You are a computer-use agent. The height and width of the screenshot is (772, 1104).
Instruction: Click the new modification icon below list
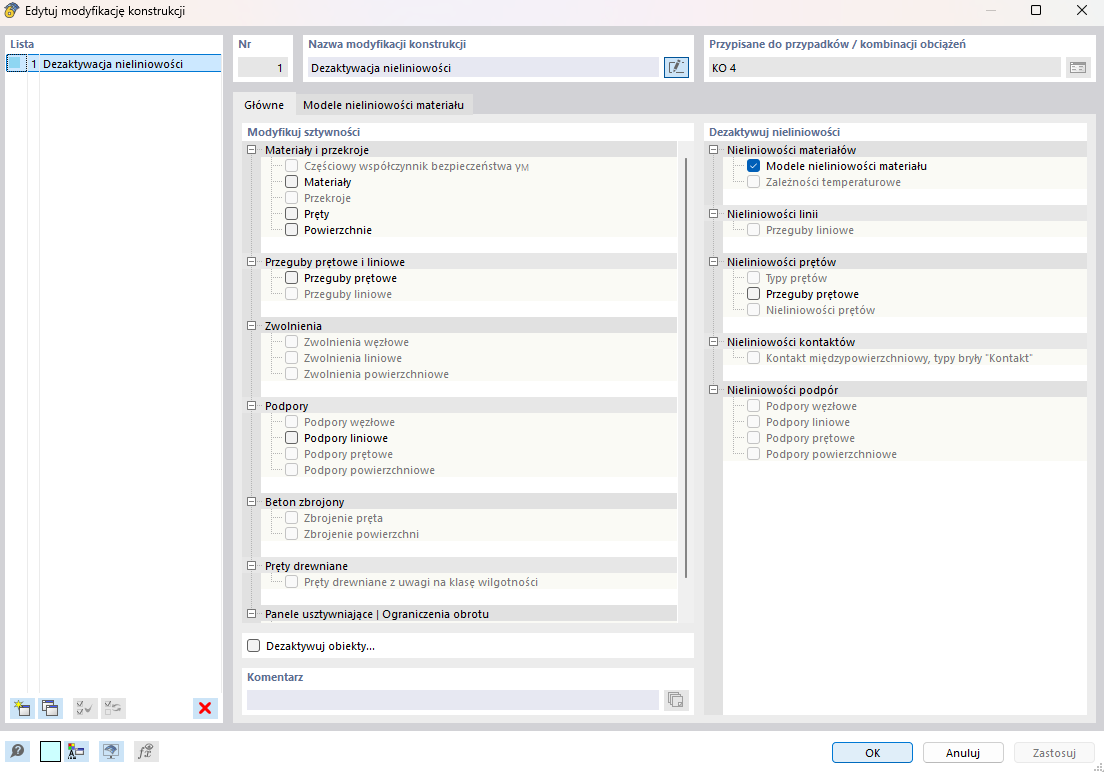pos(22,708)
